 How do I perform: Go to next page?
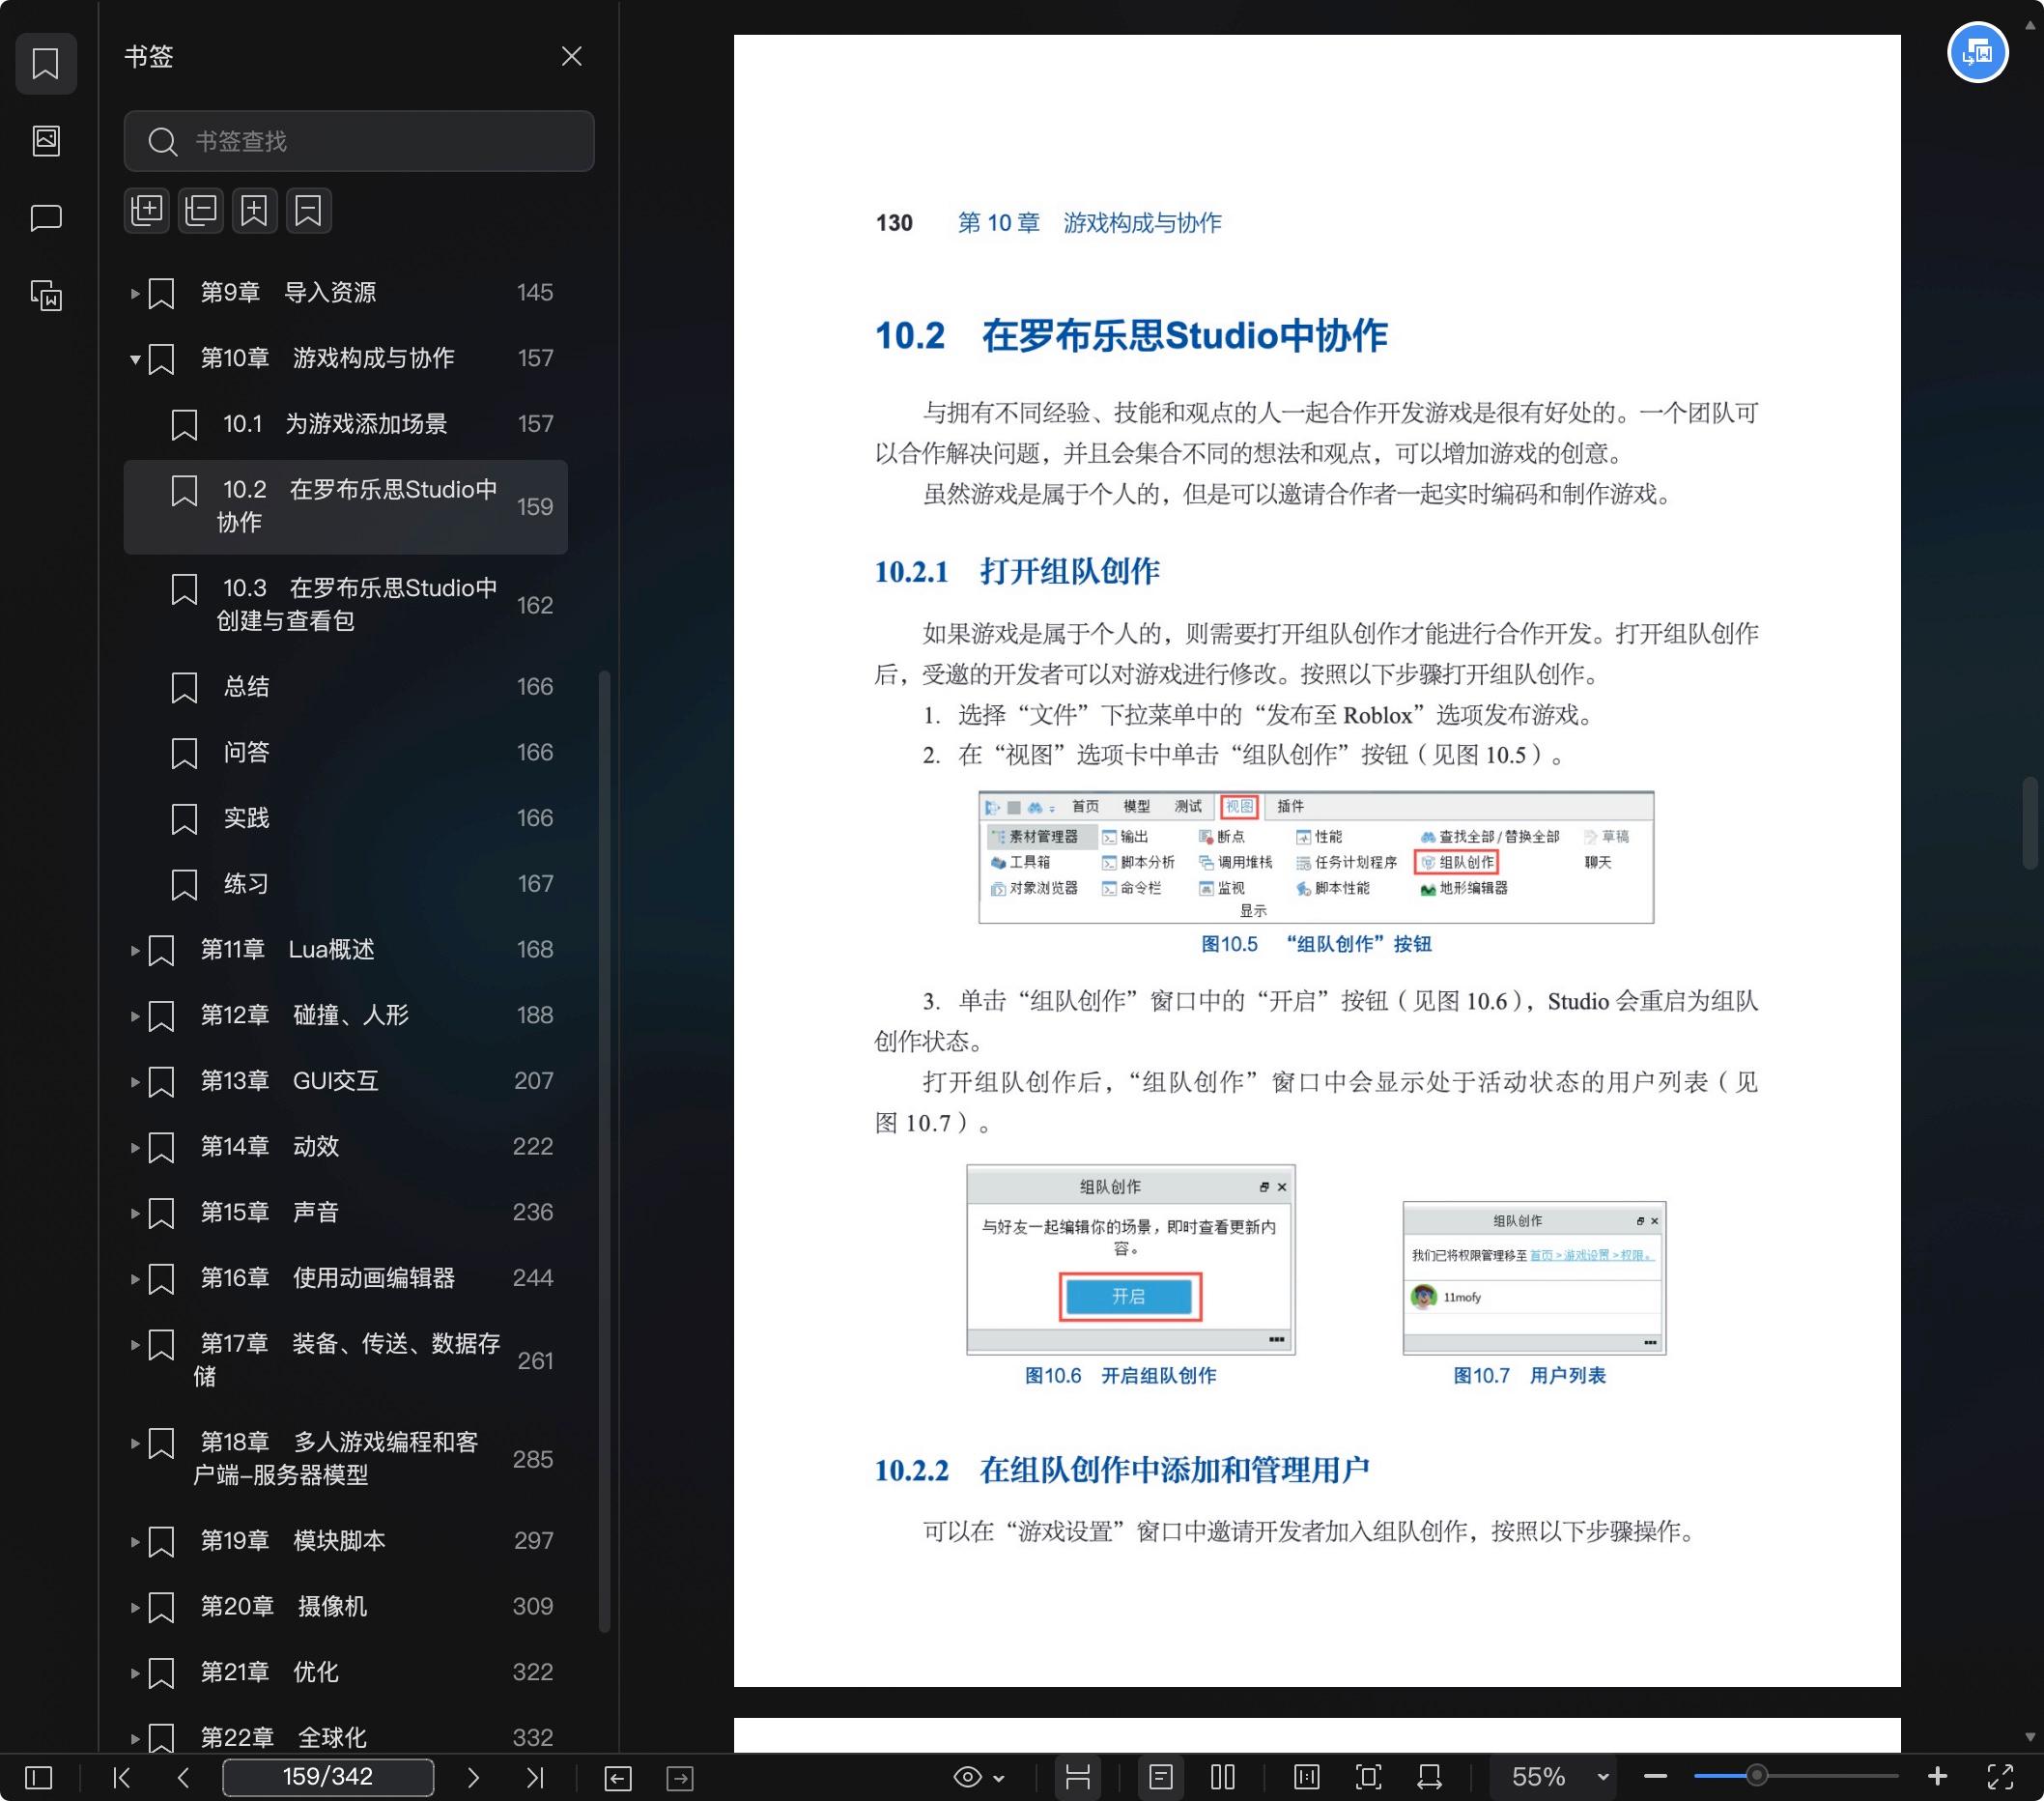(x=473, y=1778)
